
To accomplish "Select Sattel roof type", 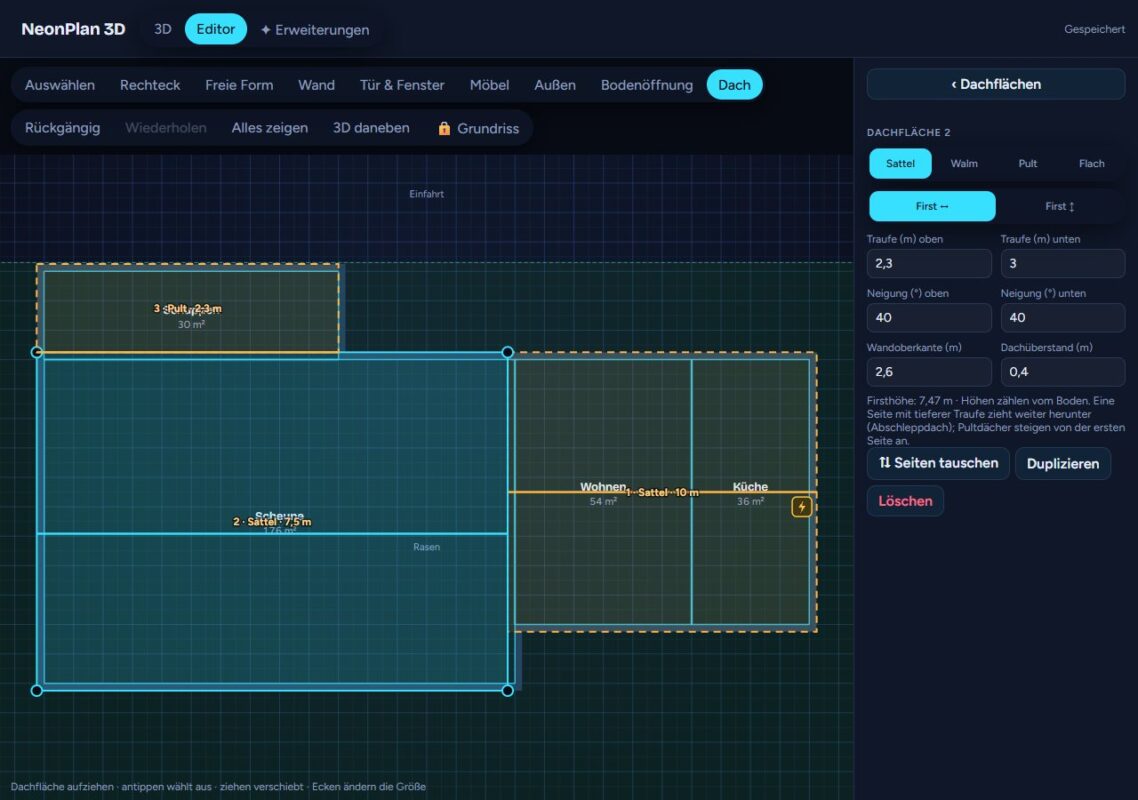I will (x=900, y=163).
